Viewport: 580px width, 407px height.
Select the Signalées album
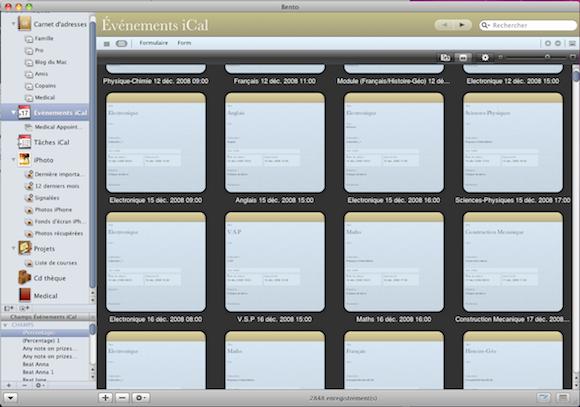click(x=42, y=198)
